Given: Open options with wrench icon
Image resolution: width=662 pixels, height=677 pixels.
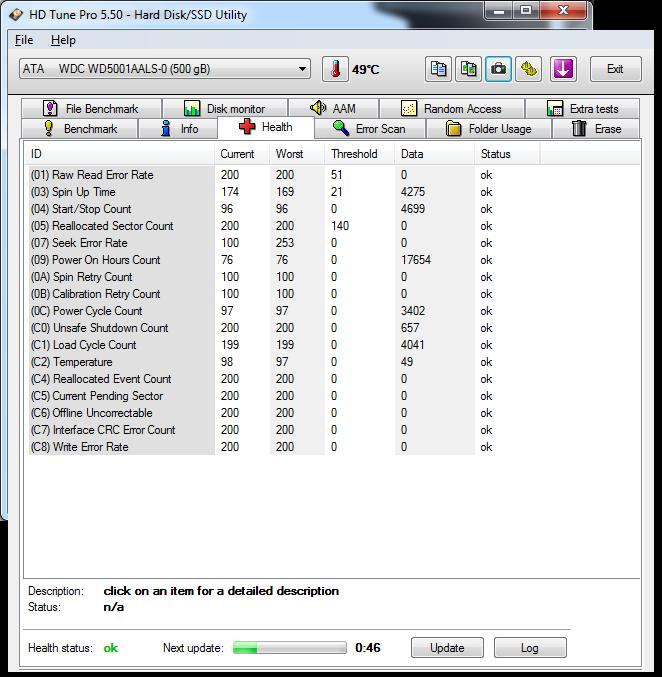Looking at the screenshot, I should tap(529, 69).
